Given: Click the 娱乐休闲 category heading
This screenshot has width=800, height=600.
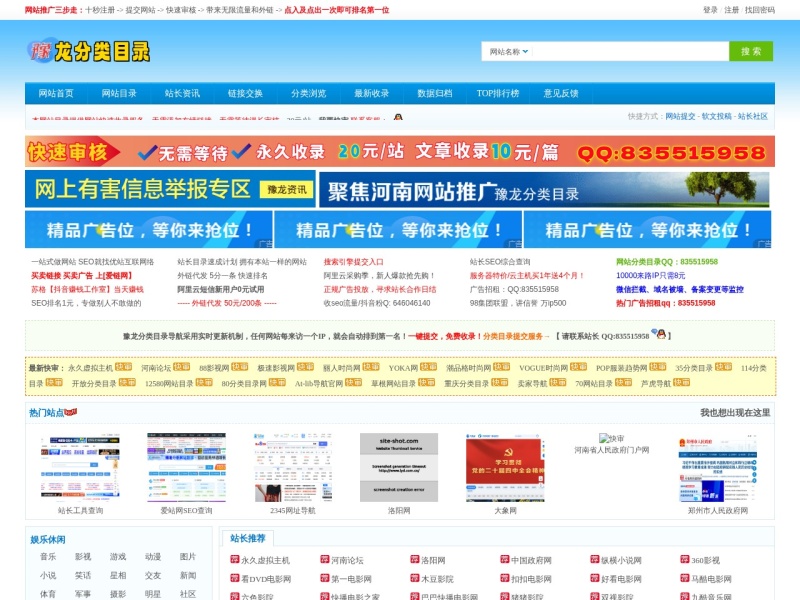Looking at the screenshot, I should point(47,540).
